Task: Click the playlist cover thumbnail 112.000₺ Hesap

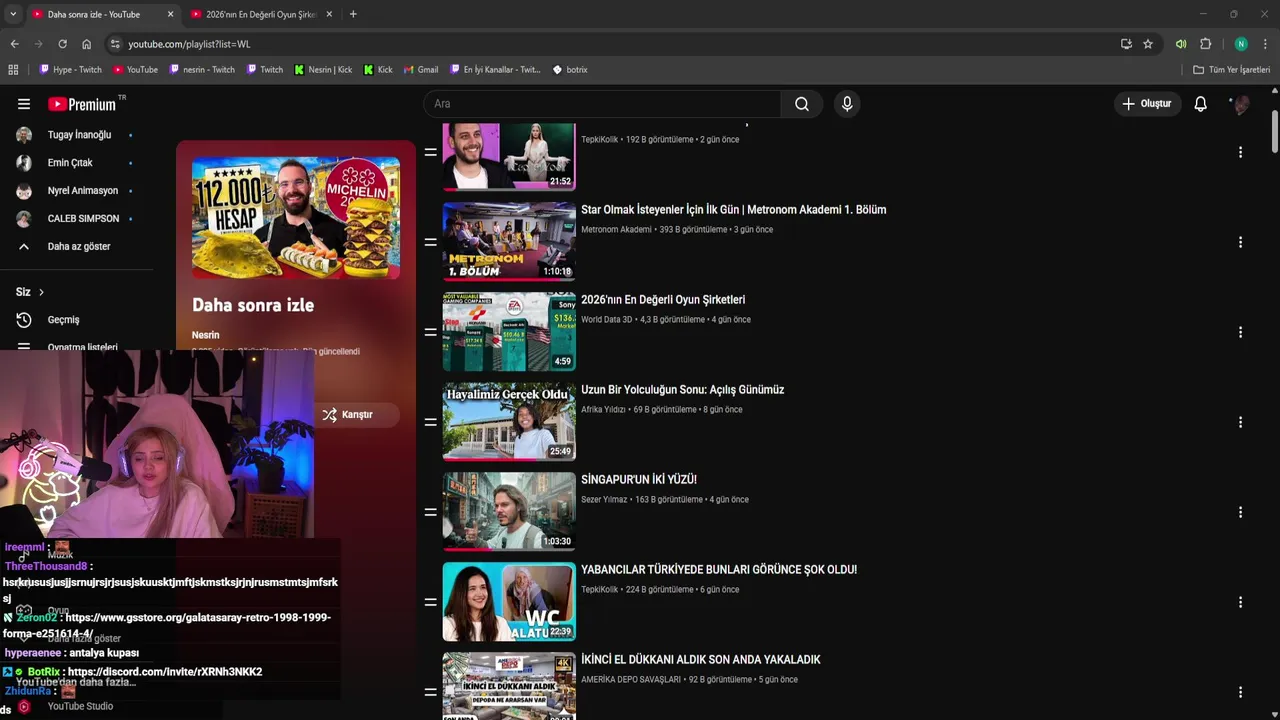Action: point(296,217)
